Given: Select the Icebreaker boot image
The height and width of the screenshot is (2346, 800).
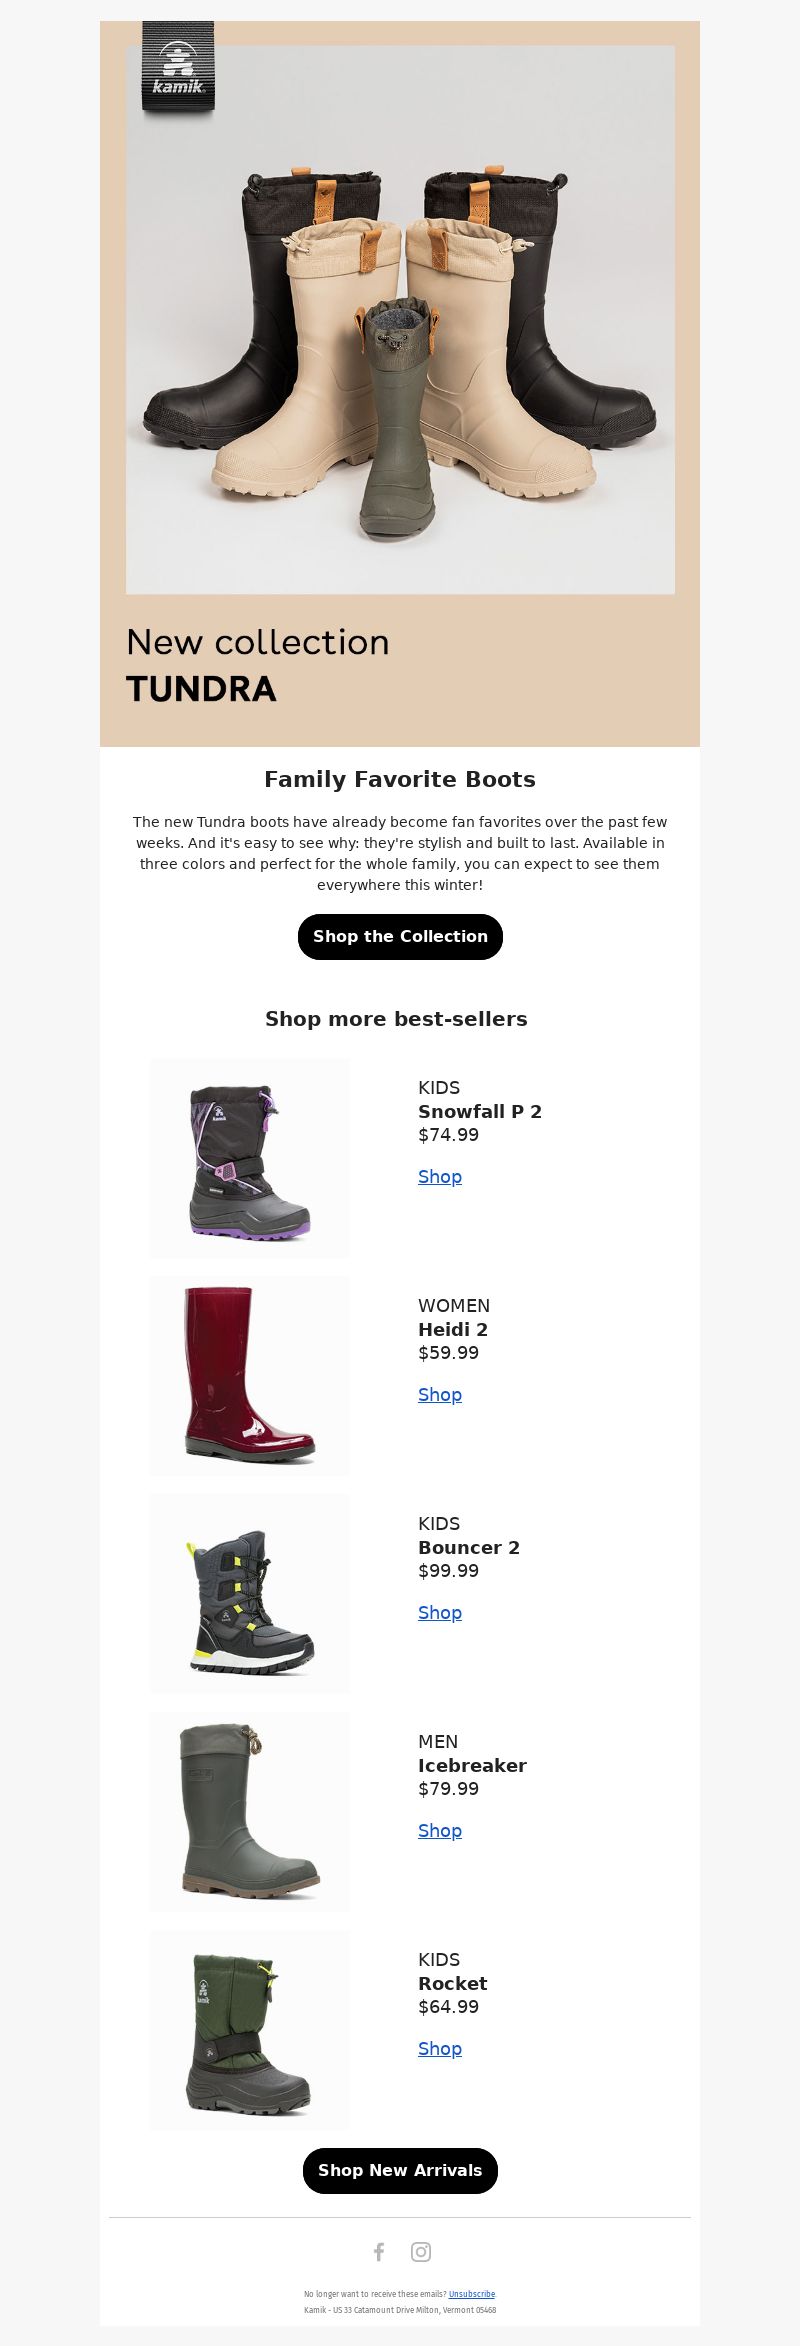Looking at the screenshot, I should [x=250, y=1812].
